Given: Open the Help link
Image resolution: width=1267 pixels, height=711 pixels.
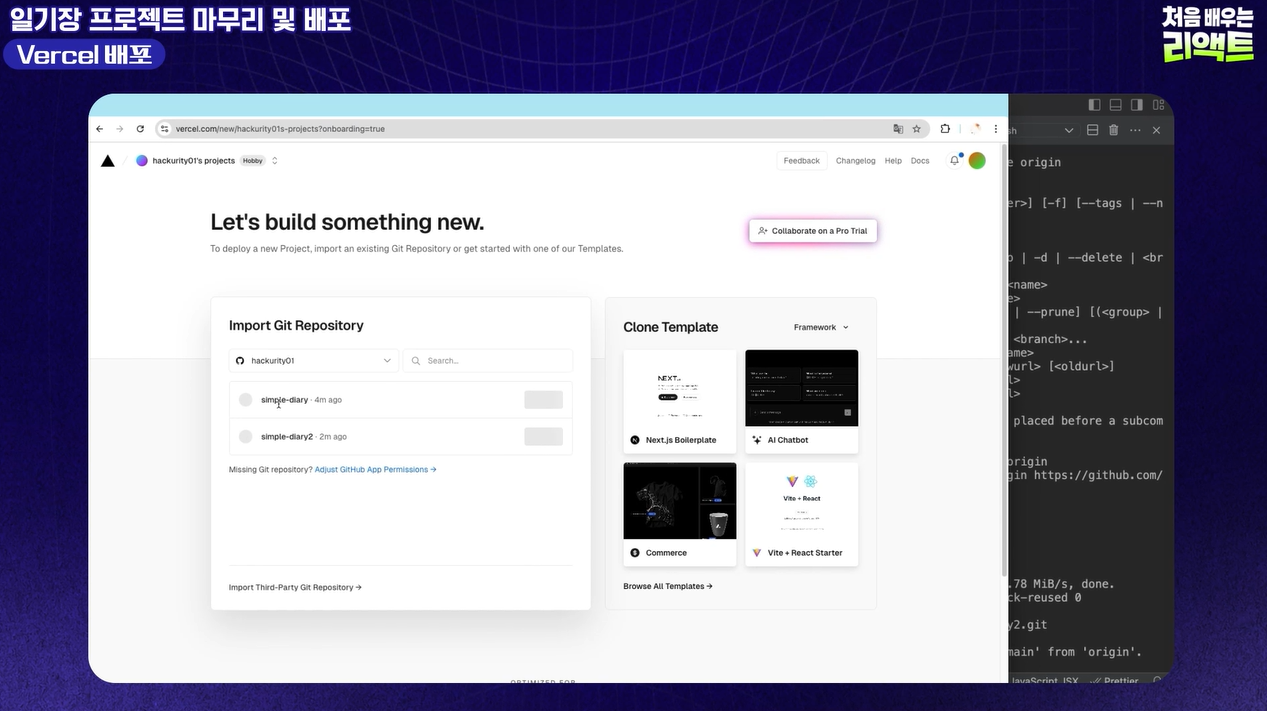Looking at the screenshot, I should tap(893, 160).
